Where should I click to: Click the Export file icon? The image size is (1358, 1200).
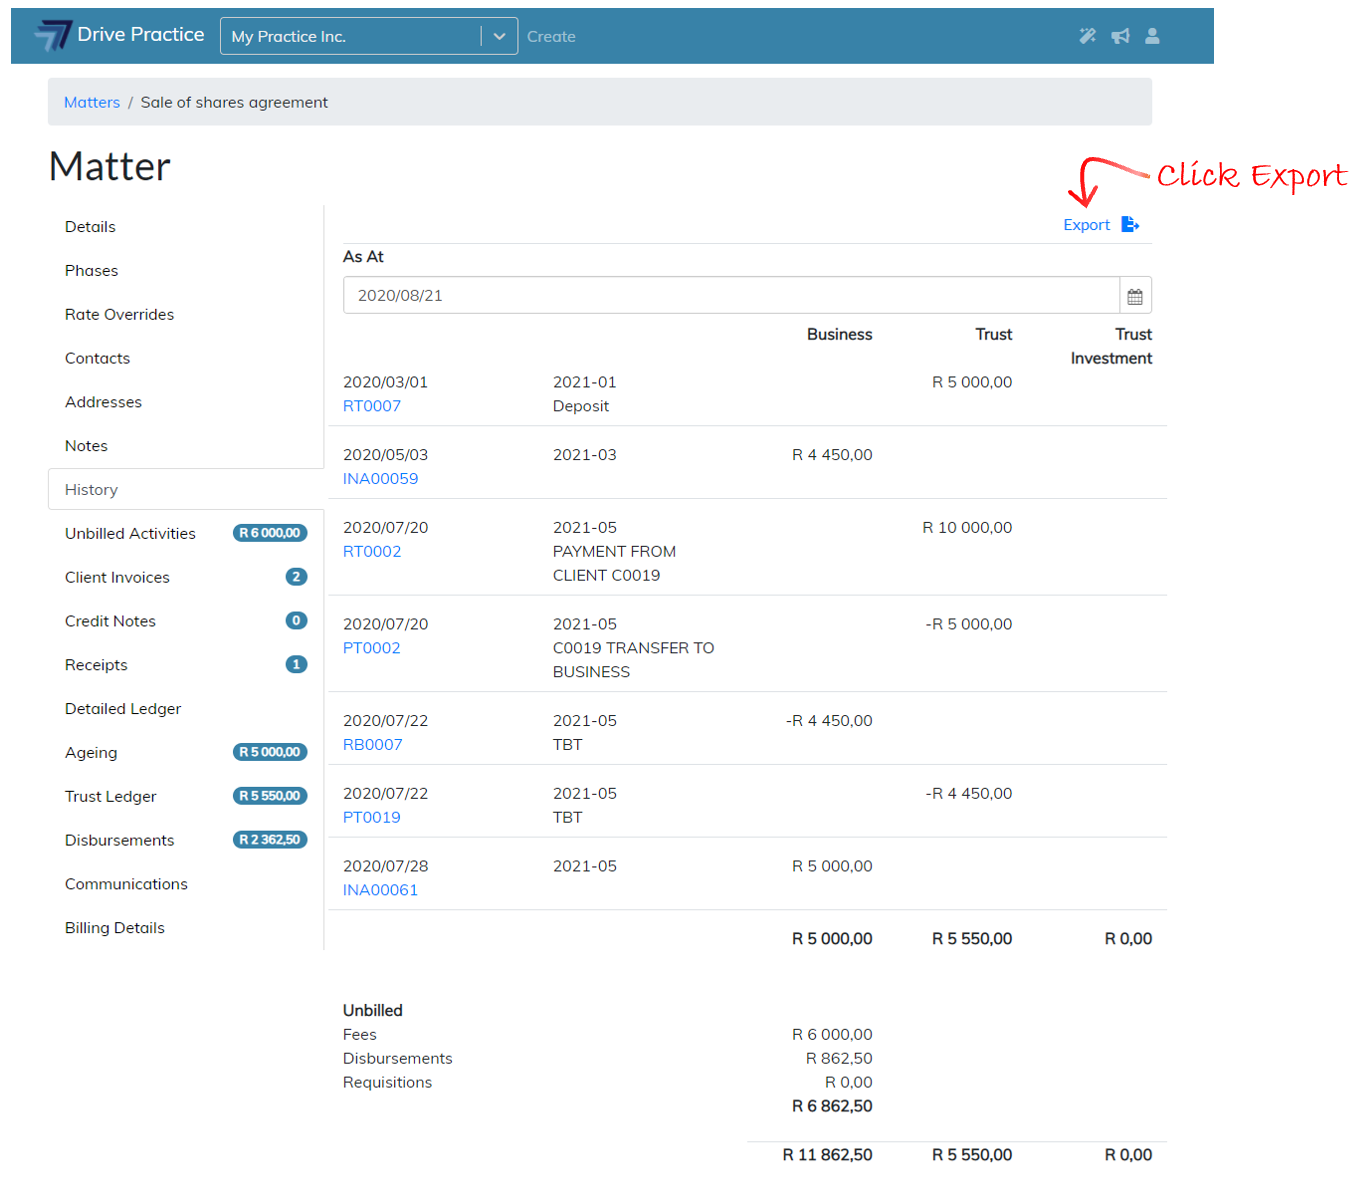(x=1130, y=224)
